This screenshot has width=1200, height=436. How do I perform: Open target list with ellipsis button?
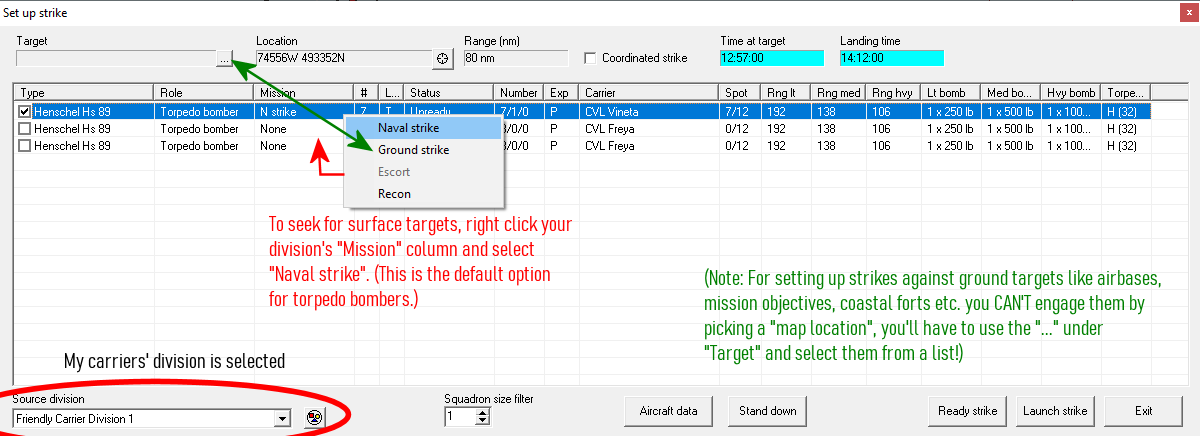click(225, 59)
